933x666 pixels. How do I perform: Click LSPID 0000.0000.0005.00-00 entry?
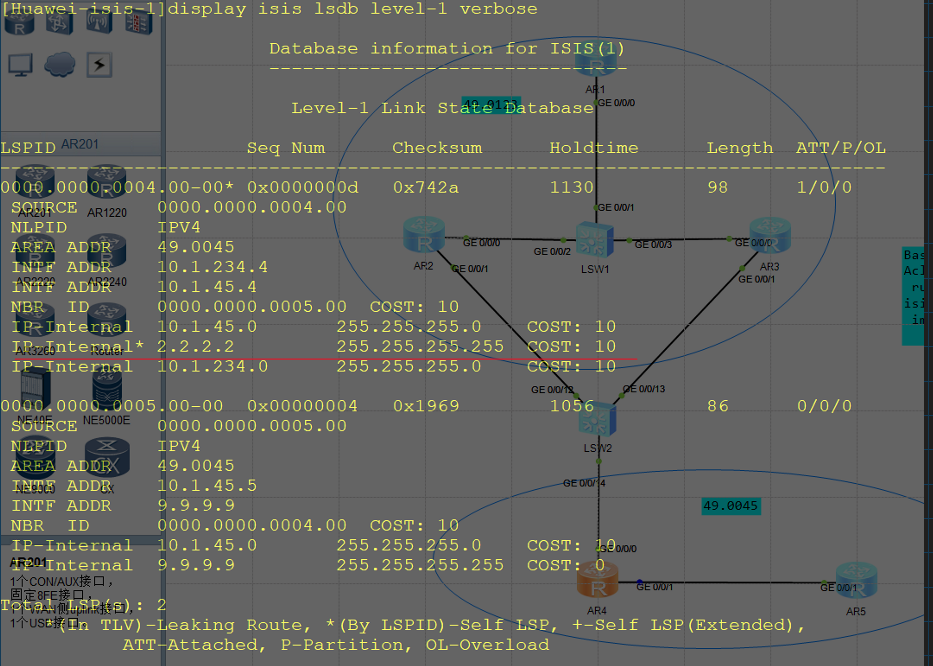click(112, 406)
